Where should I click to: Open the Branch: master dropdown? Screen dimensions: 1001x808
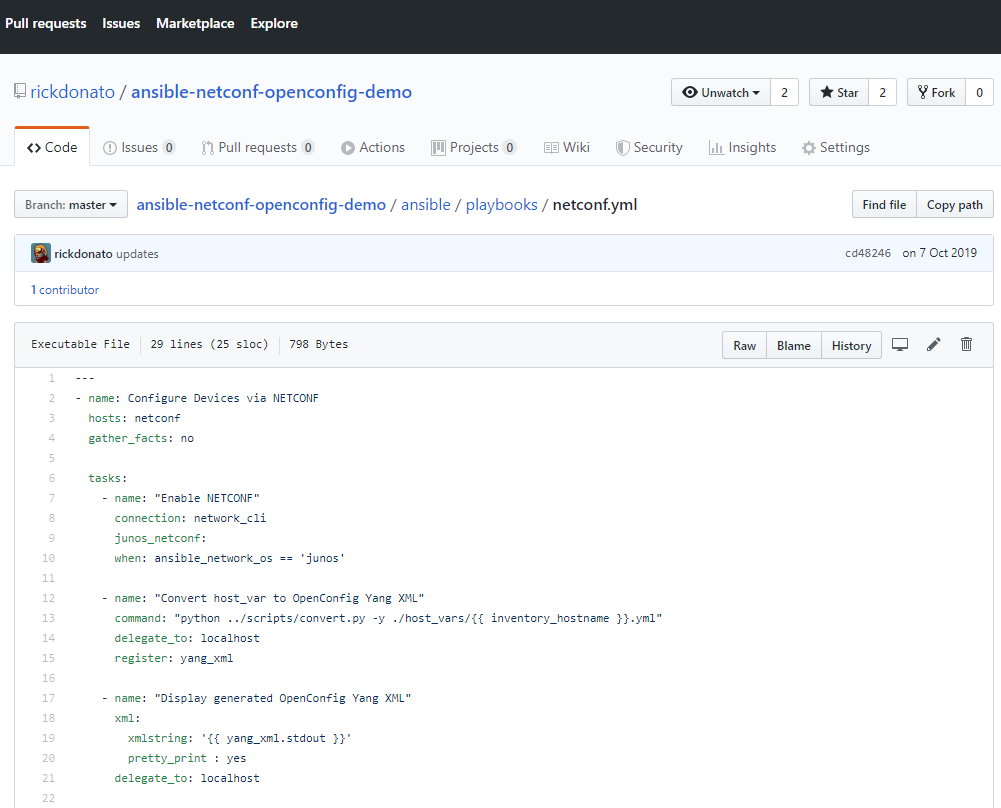71,204
